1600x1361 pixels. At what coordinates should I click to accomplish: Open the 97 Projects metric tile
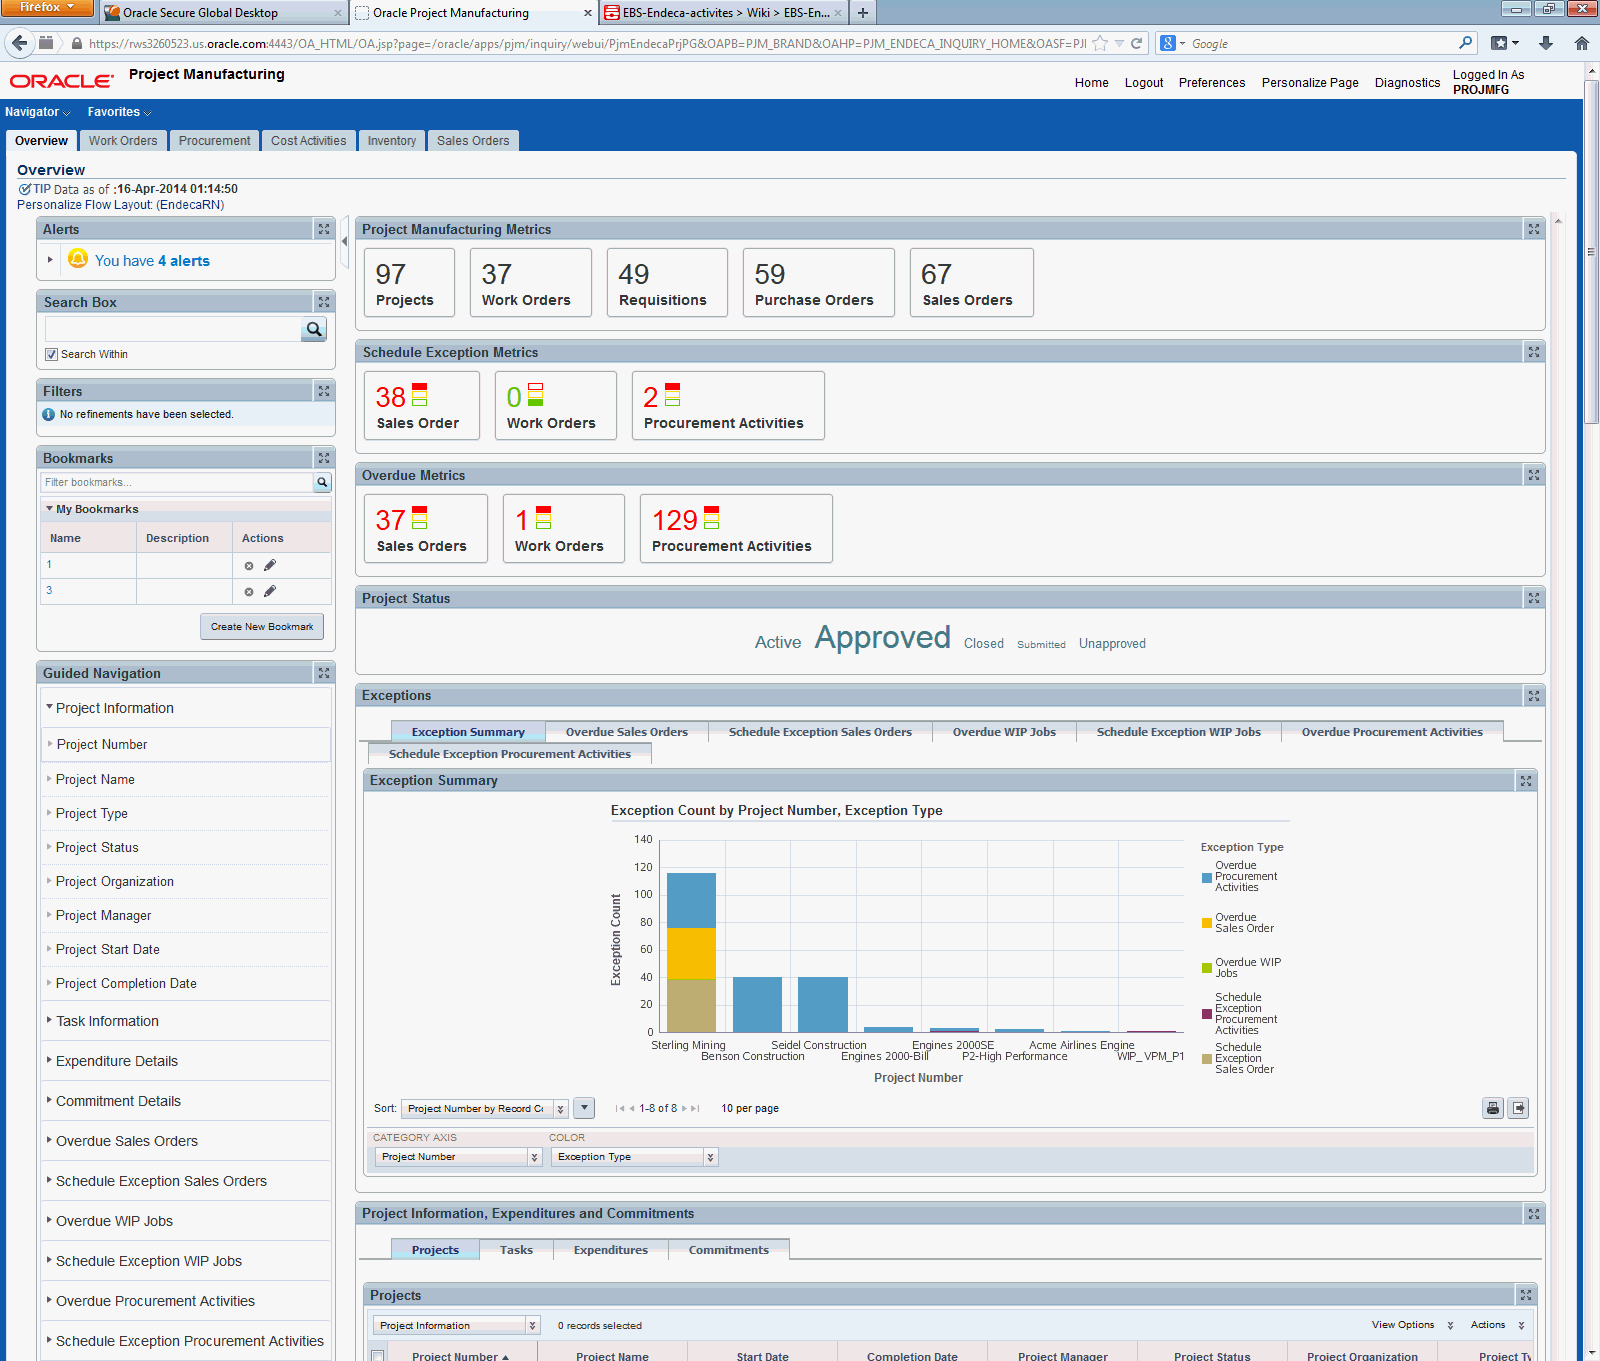409,283
